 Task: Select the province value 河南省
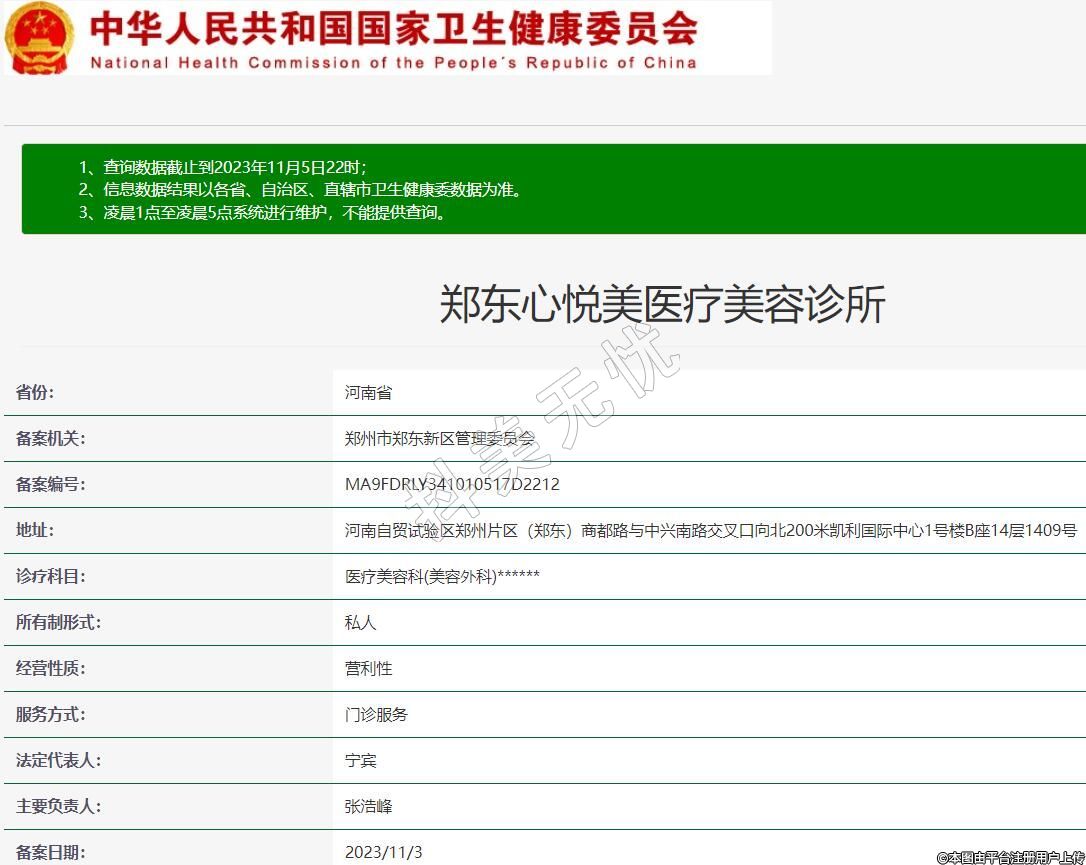[368, 393]
